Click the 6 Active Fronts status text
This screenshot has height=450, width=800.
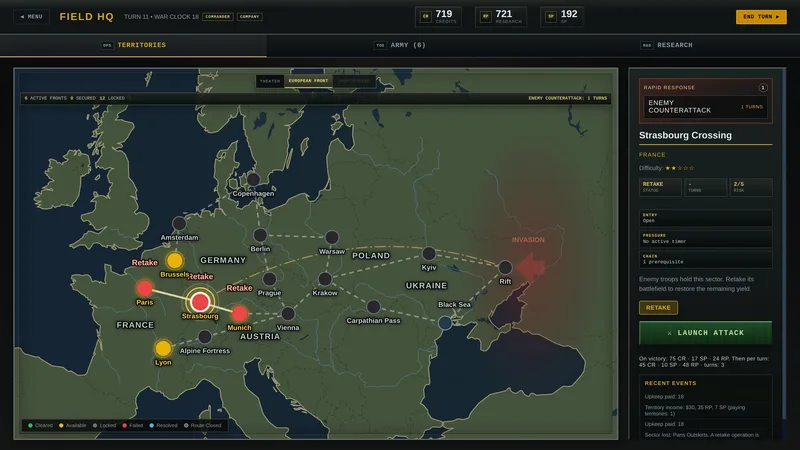pos(45,98)
